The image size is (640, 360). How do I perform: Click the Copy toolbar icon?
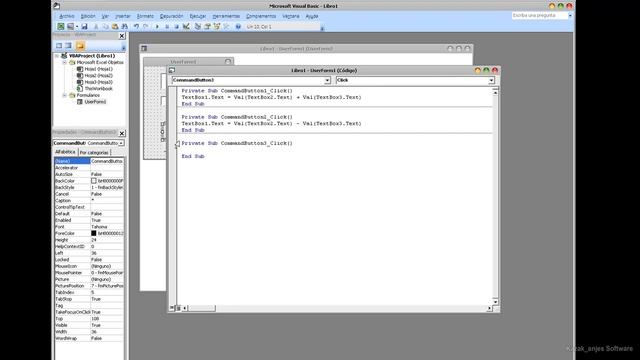point(105,27)
